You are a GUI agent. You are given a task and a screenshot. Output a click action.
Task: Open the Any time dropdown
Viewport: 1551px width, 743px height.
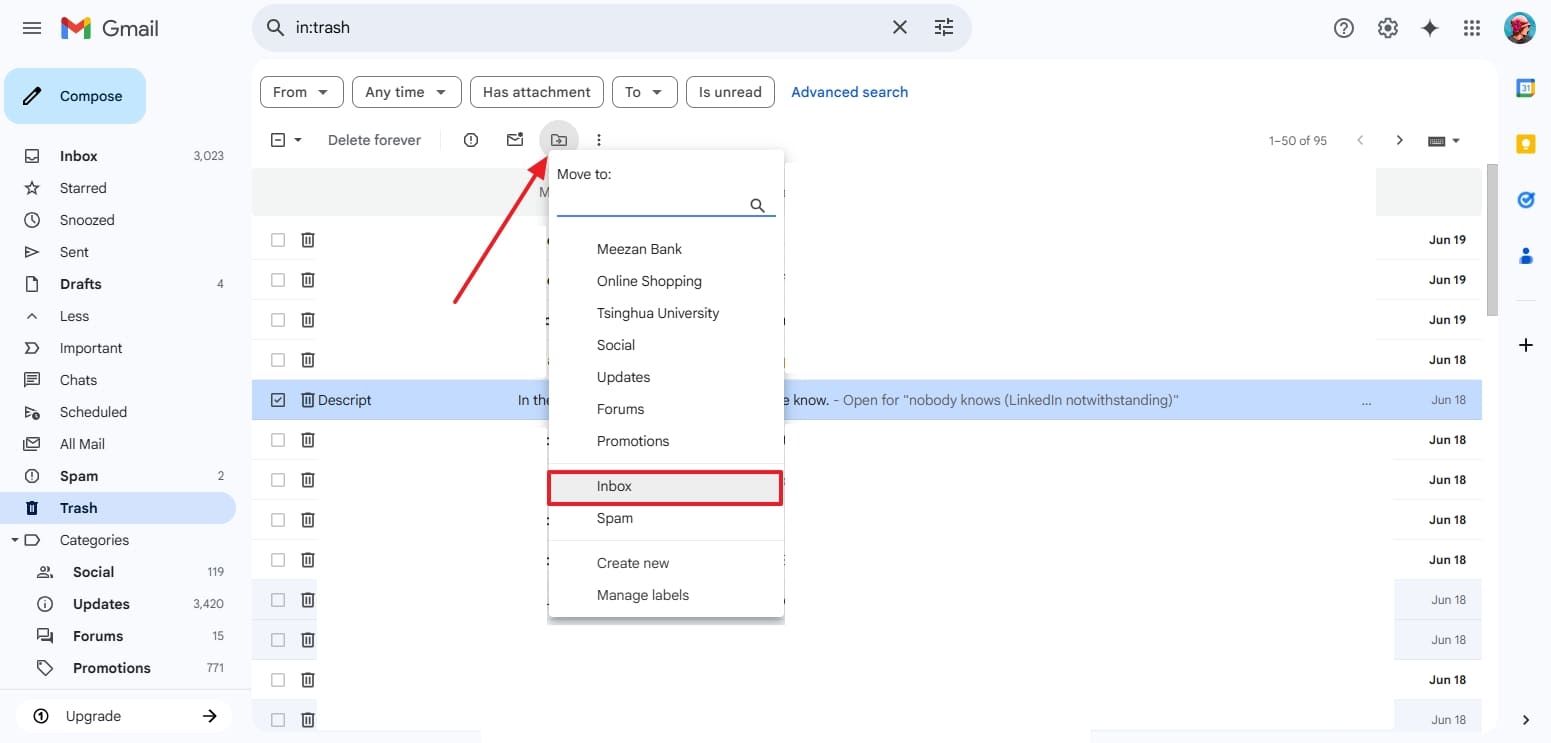(406, 91)
